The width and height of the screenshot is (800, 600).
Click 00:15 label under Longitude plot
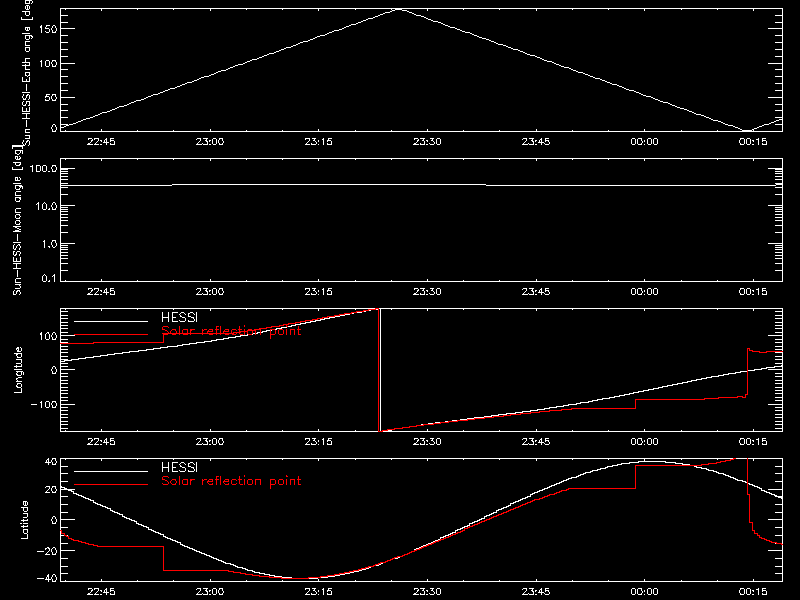pyautogui.click(x=753, y=441)
